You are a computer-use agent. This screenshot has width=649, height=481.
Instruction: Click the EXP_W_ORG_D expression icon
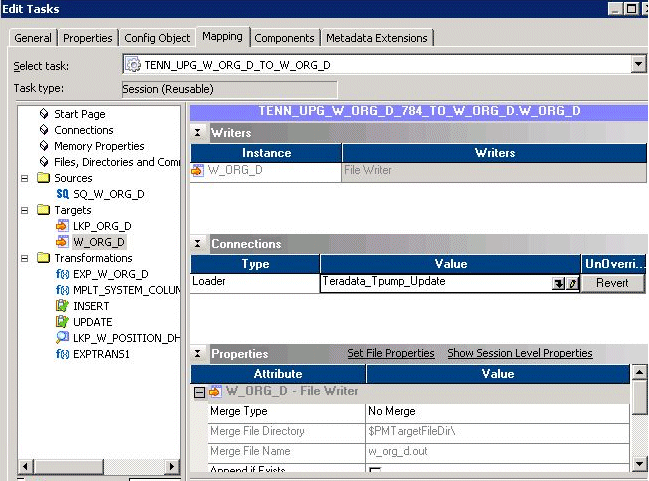62,274
